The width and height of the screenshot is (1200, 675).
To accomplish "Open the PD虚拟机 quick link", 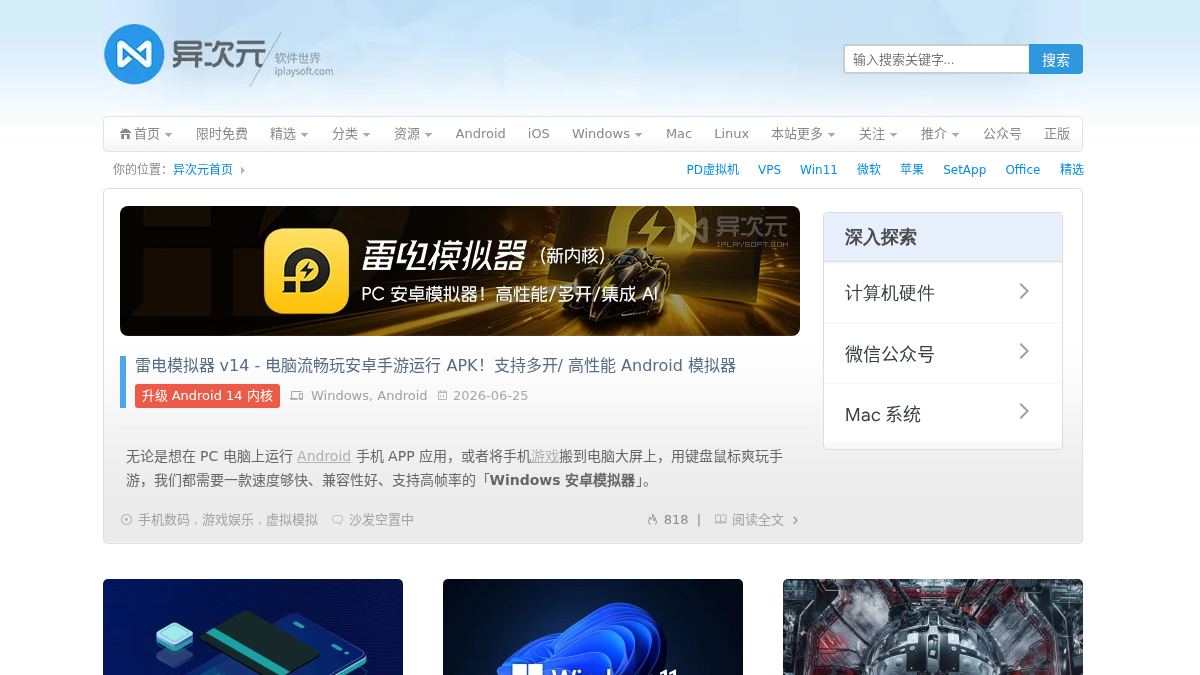I will coord(713,170).
